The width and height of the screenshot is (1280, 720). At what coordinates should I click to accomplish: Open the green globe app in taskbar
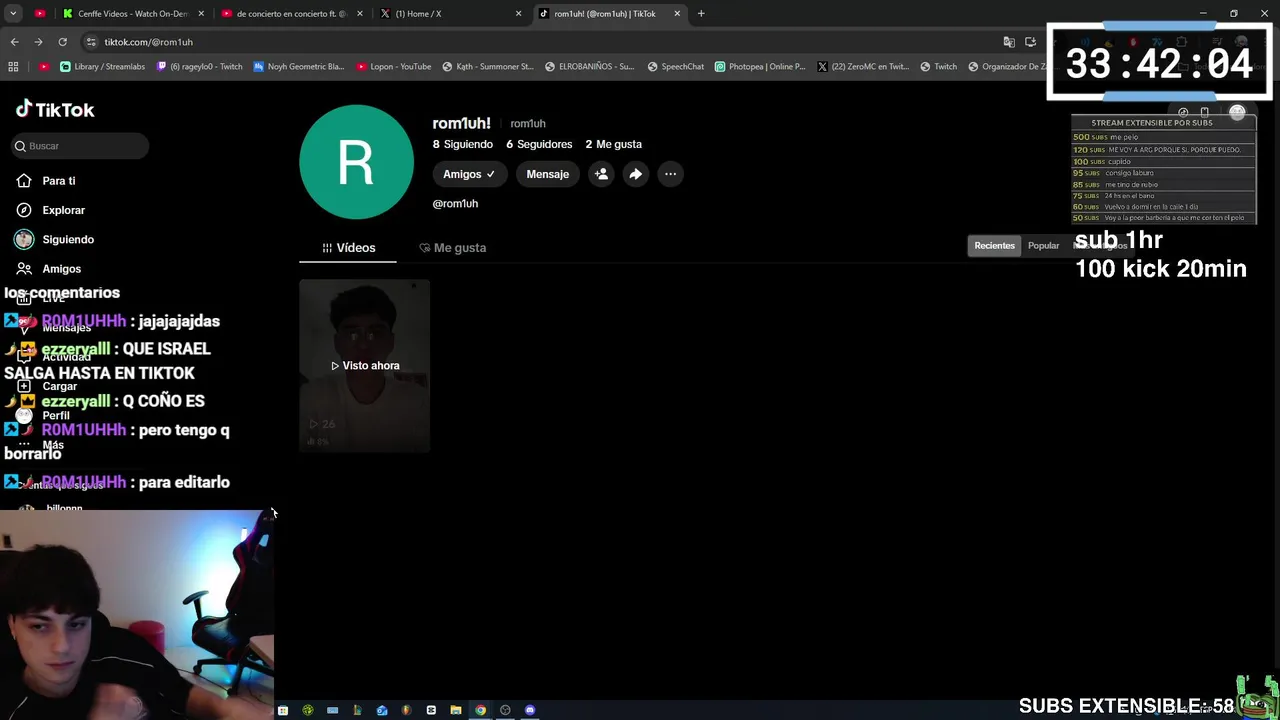click(308, 710)
